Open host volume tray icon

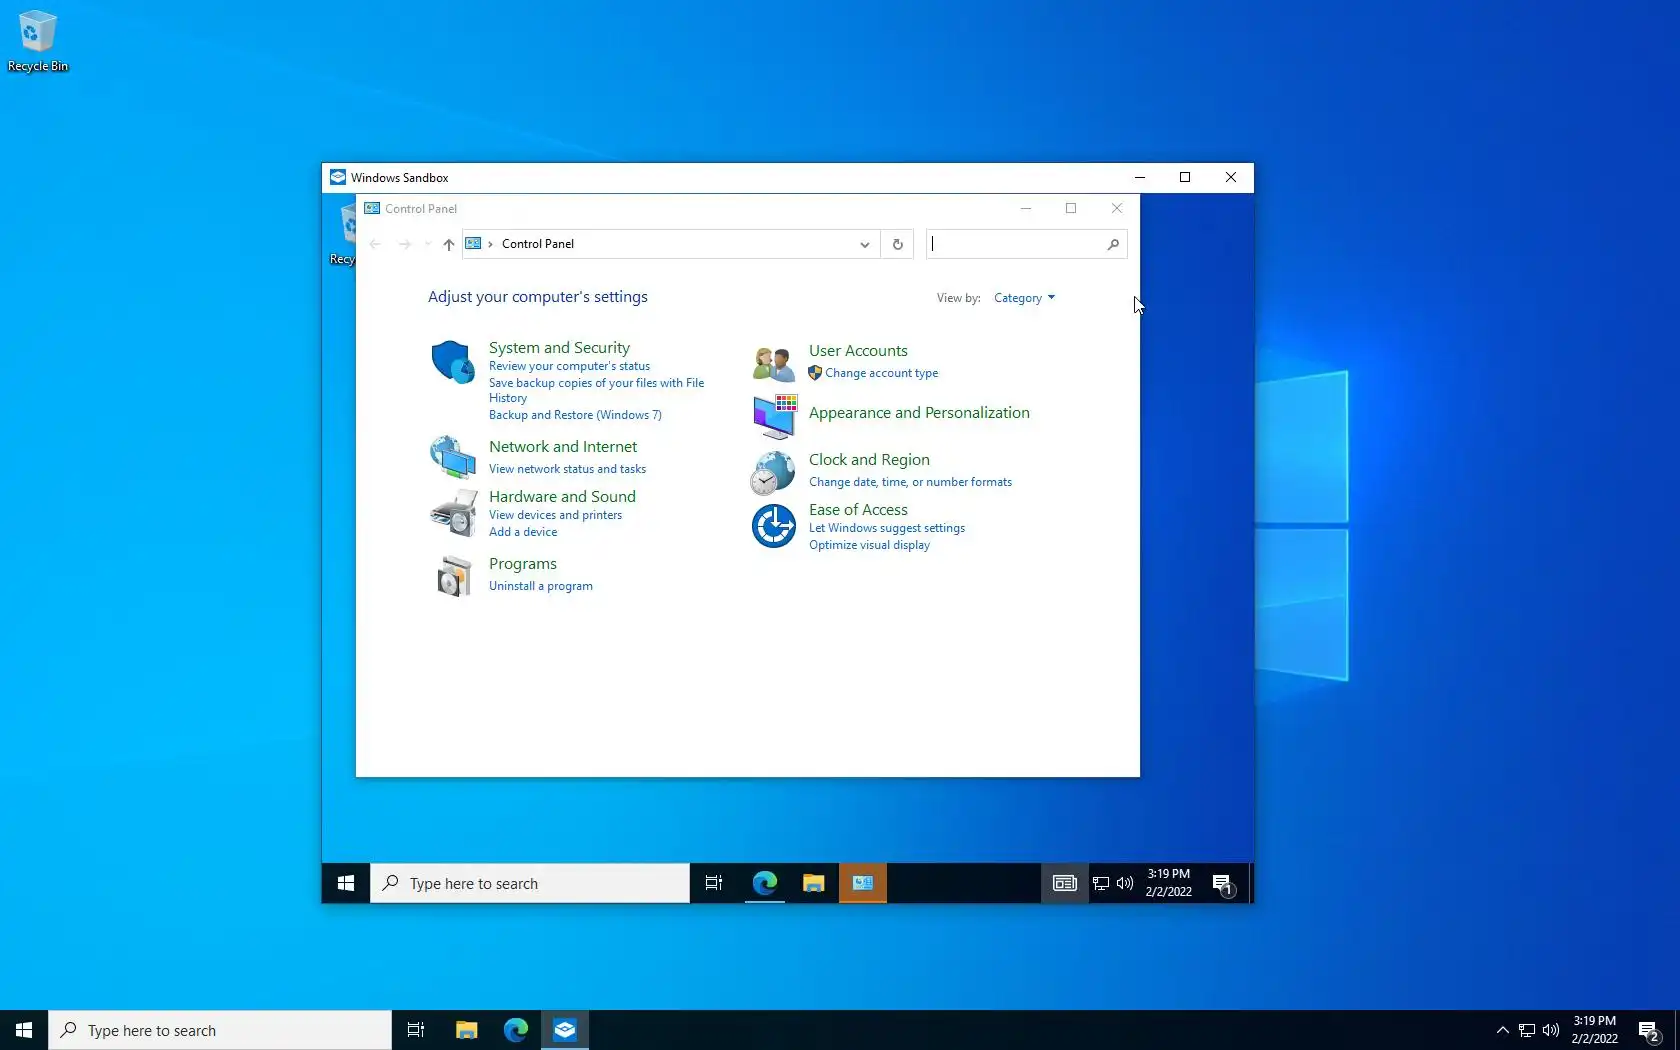(x=1551, y=1030)
